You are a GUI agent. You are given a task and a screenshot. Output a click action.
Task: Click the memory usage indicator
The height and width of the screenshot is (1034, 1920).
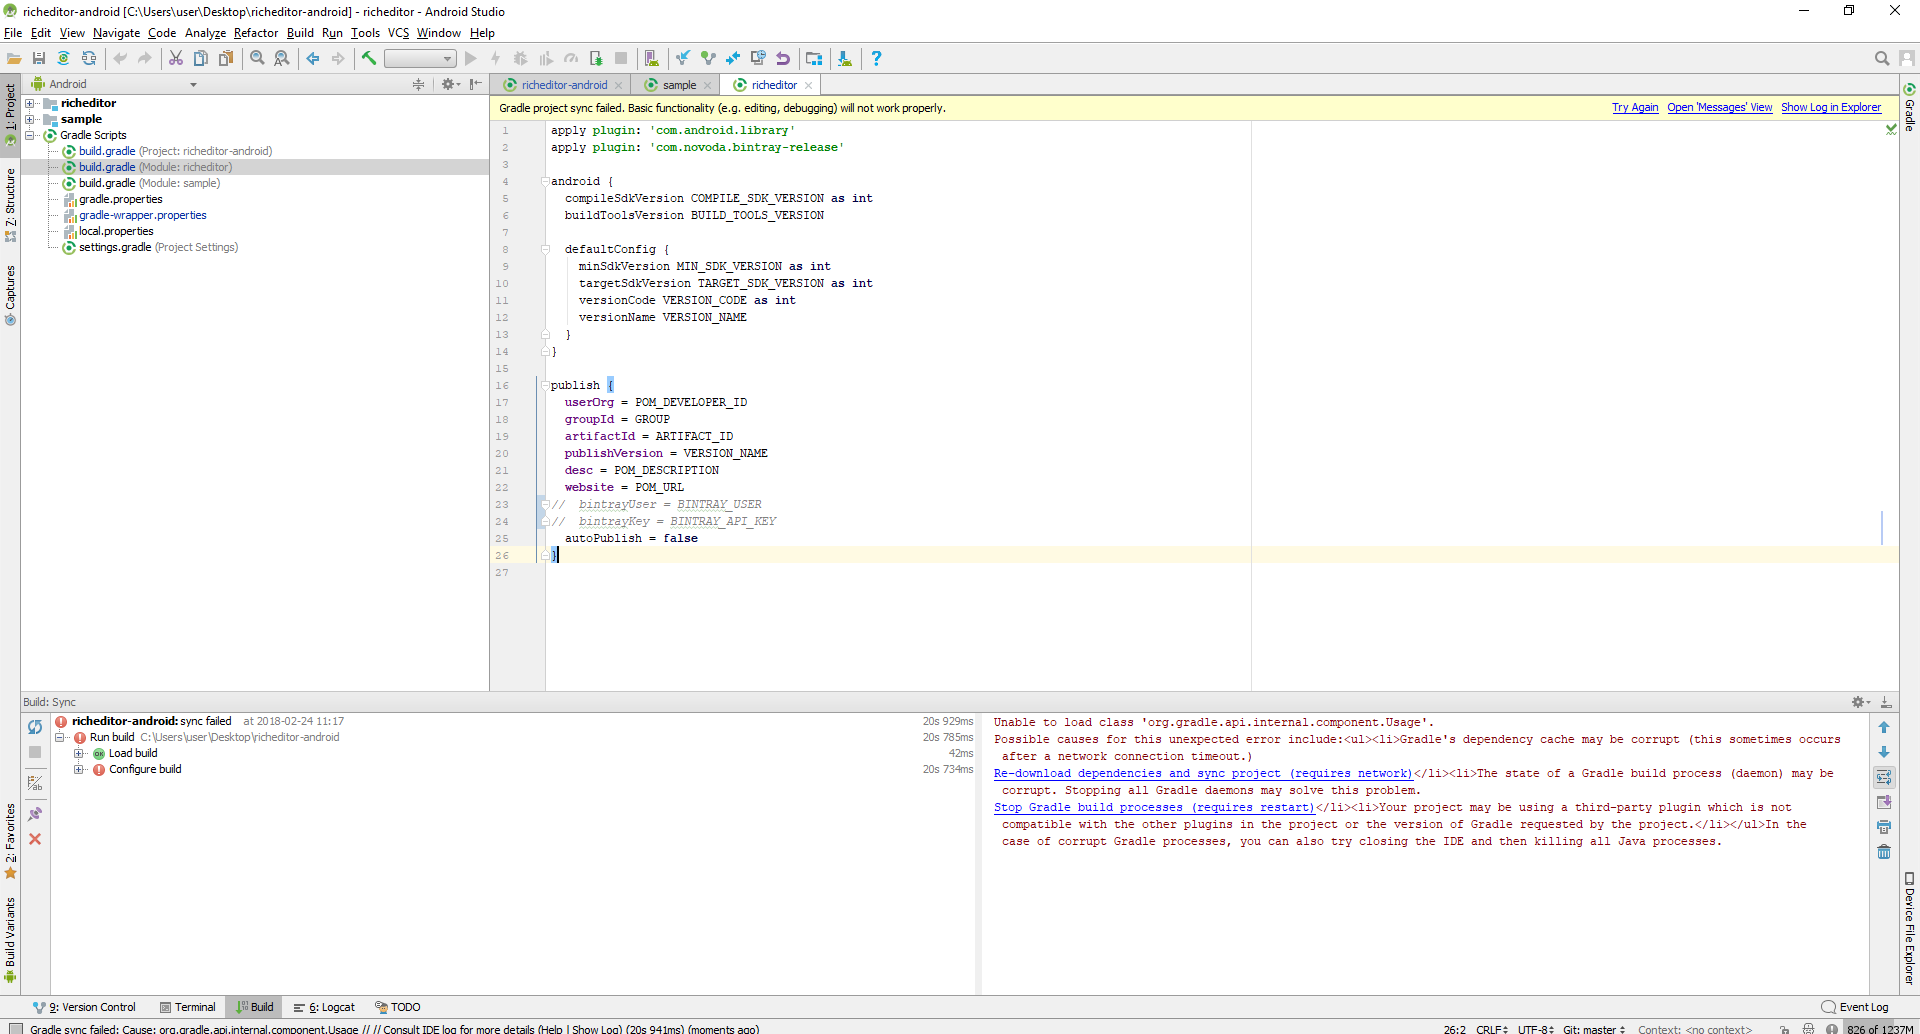(x=1880, y=1028)
